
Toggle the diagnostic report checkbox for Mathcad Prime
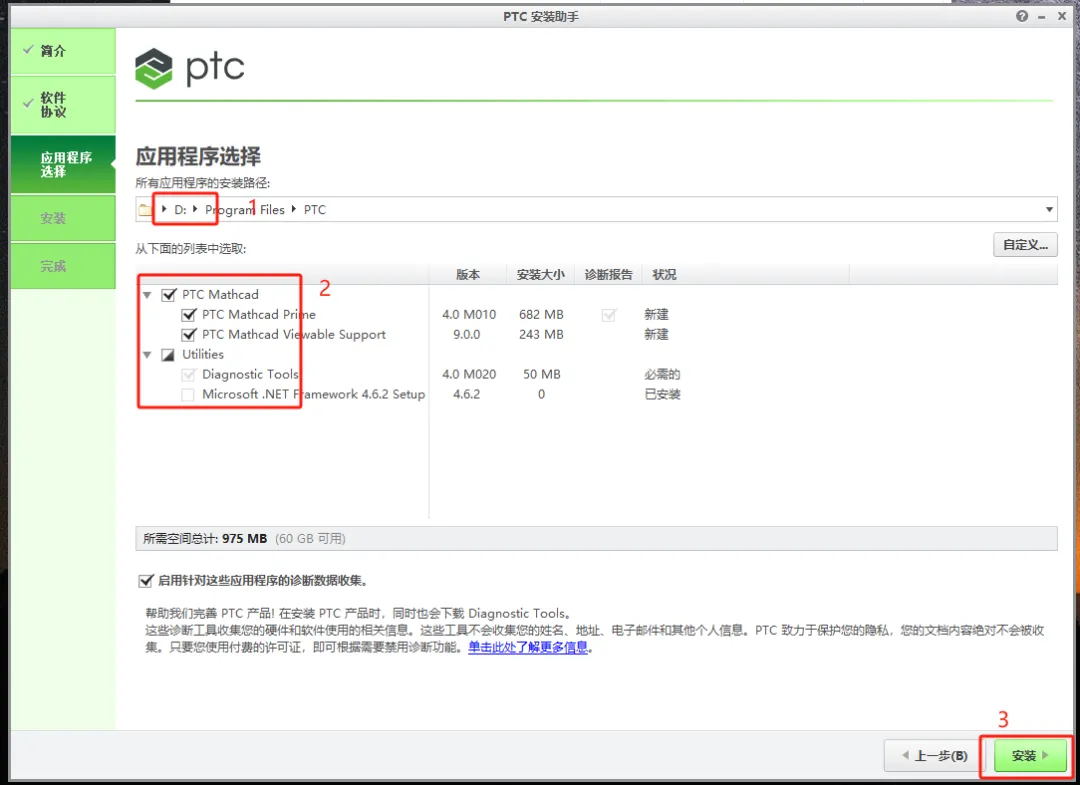coord(609,315)
